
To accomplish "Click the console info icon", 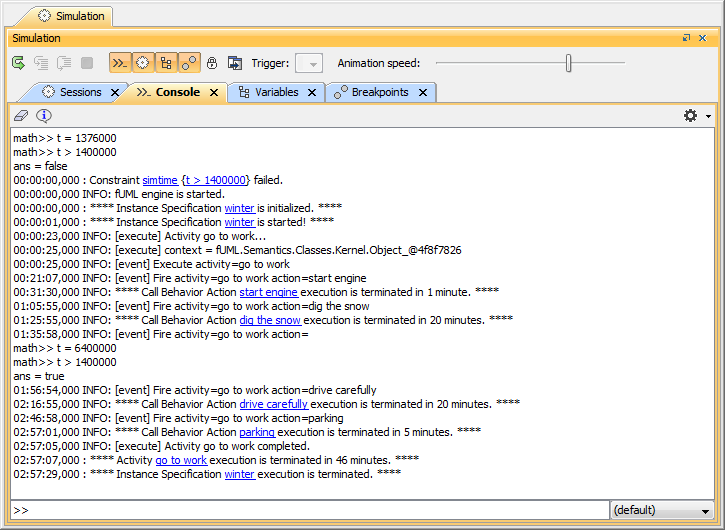I will click(x=44, y=116).
